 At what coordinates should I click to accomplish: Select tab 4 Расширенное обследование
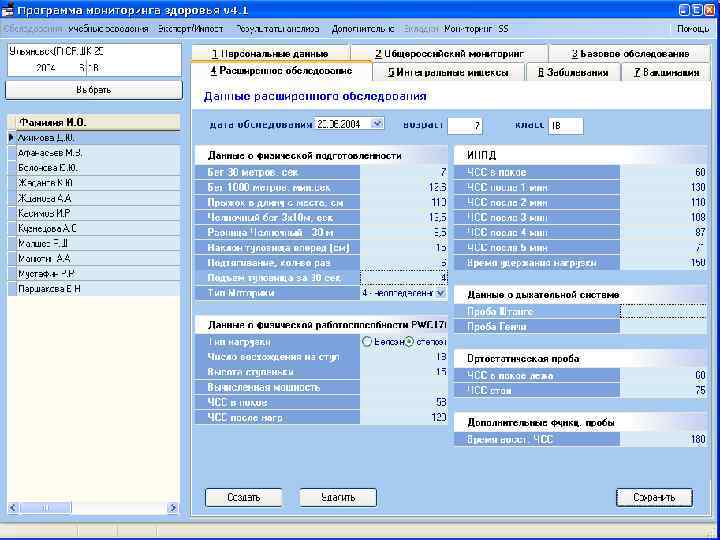[x=281, y=71]
